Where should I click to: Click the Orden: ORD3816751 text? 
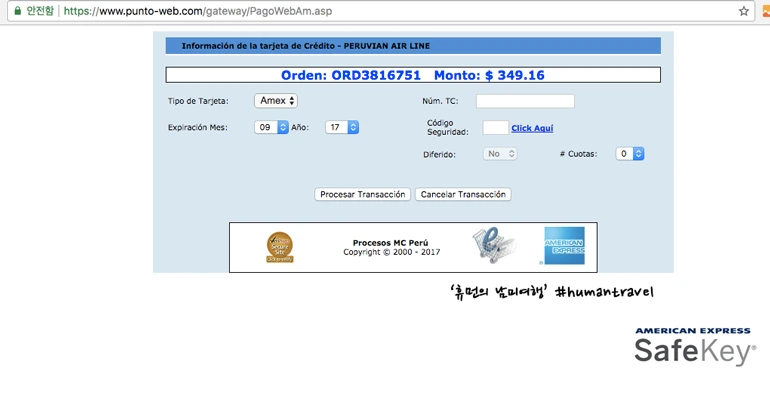click(351, 75)
